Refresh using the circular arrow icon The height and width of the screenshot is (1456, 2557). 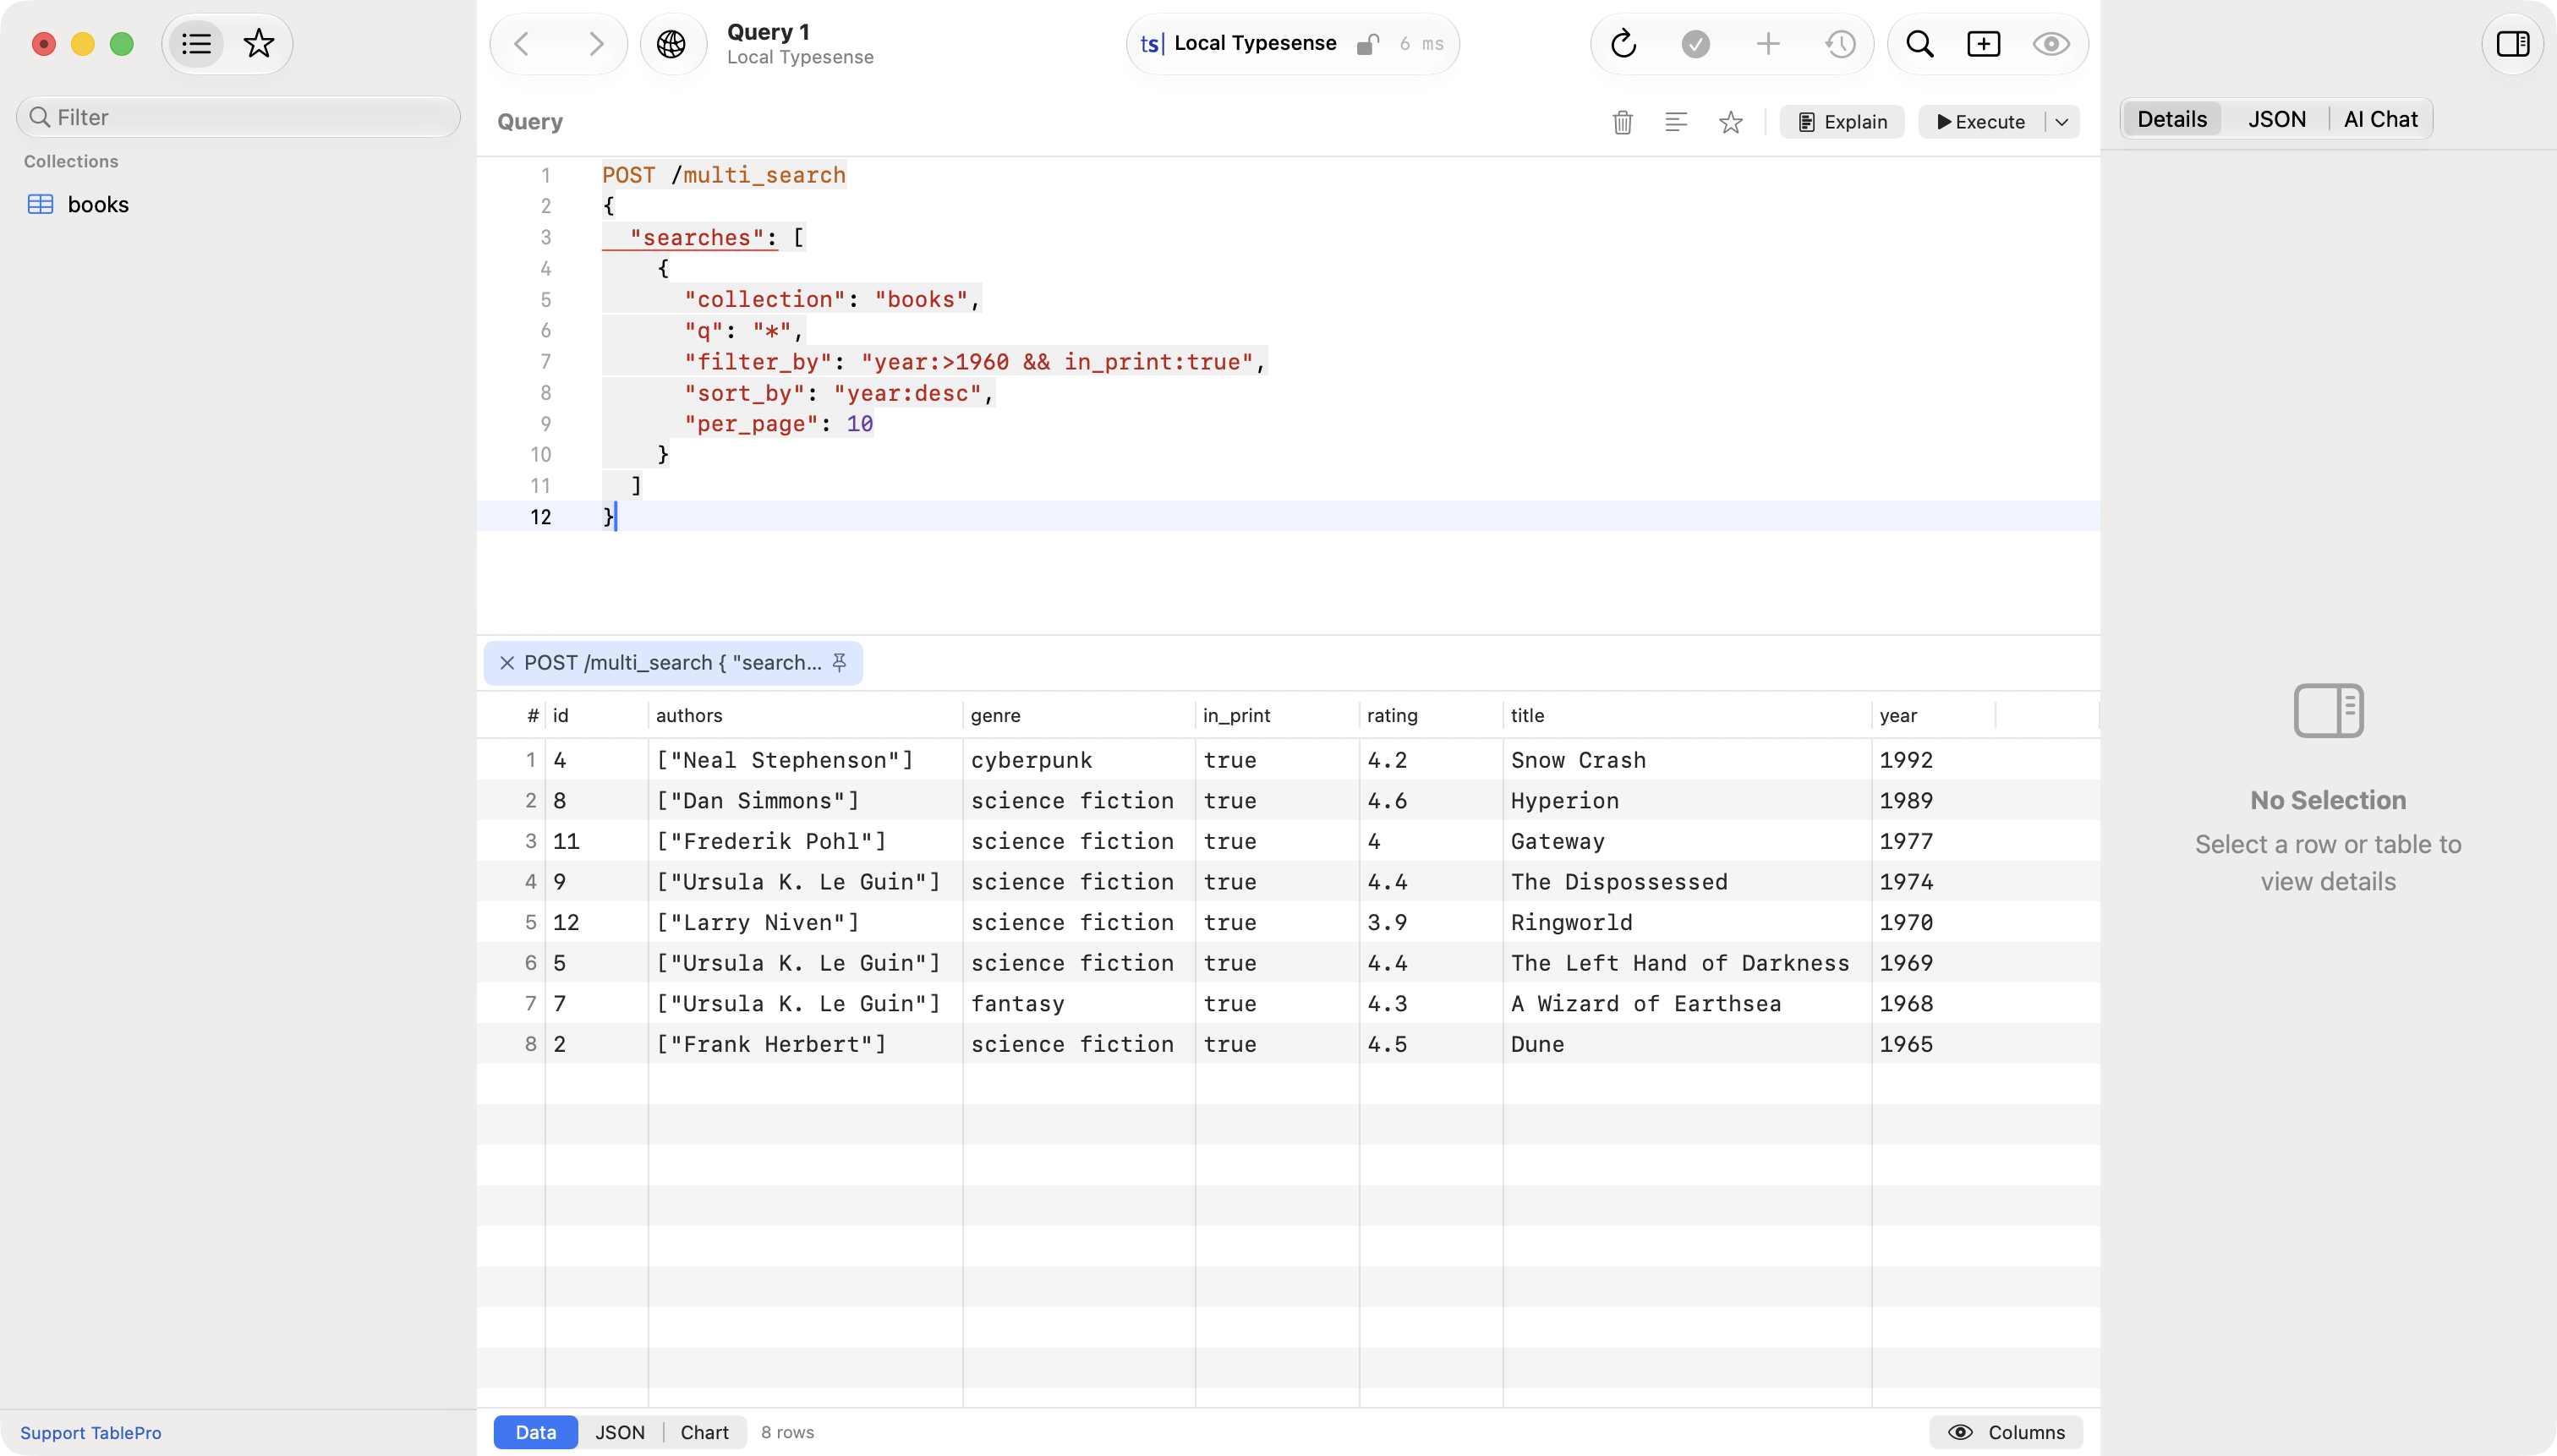[x=1624, y=44]
